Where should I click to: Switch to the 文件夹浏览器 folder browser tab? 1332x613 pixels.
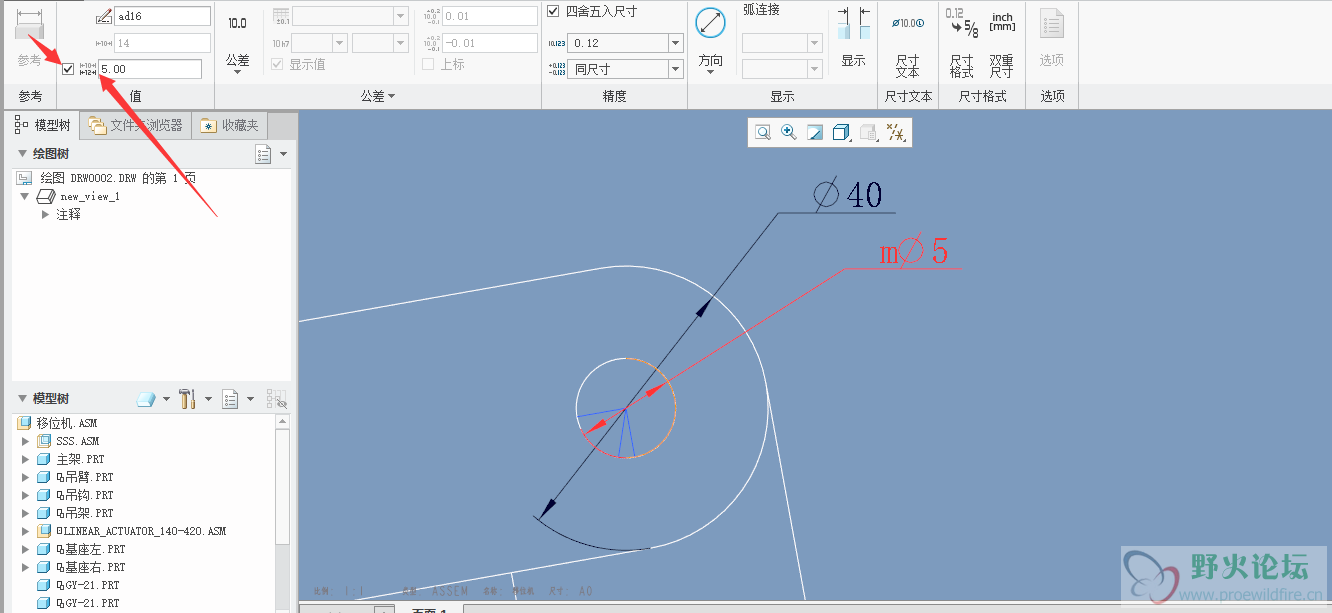(135, 125)
